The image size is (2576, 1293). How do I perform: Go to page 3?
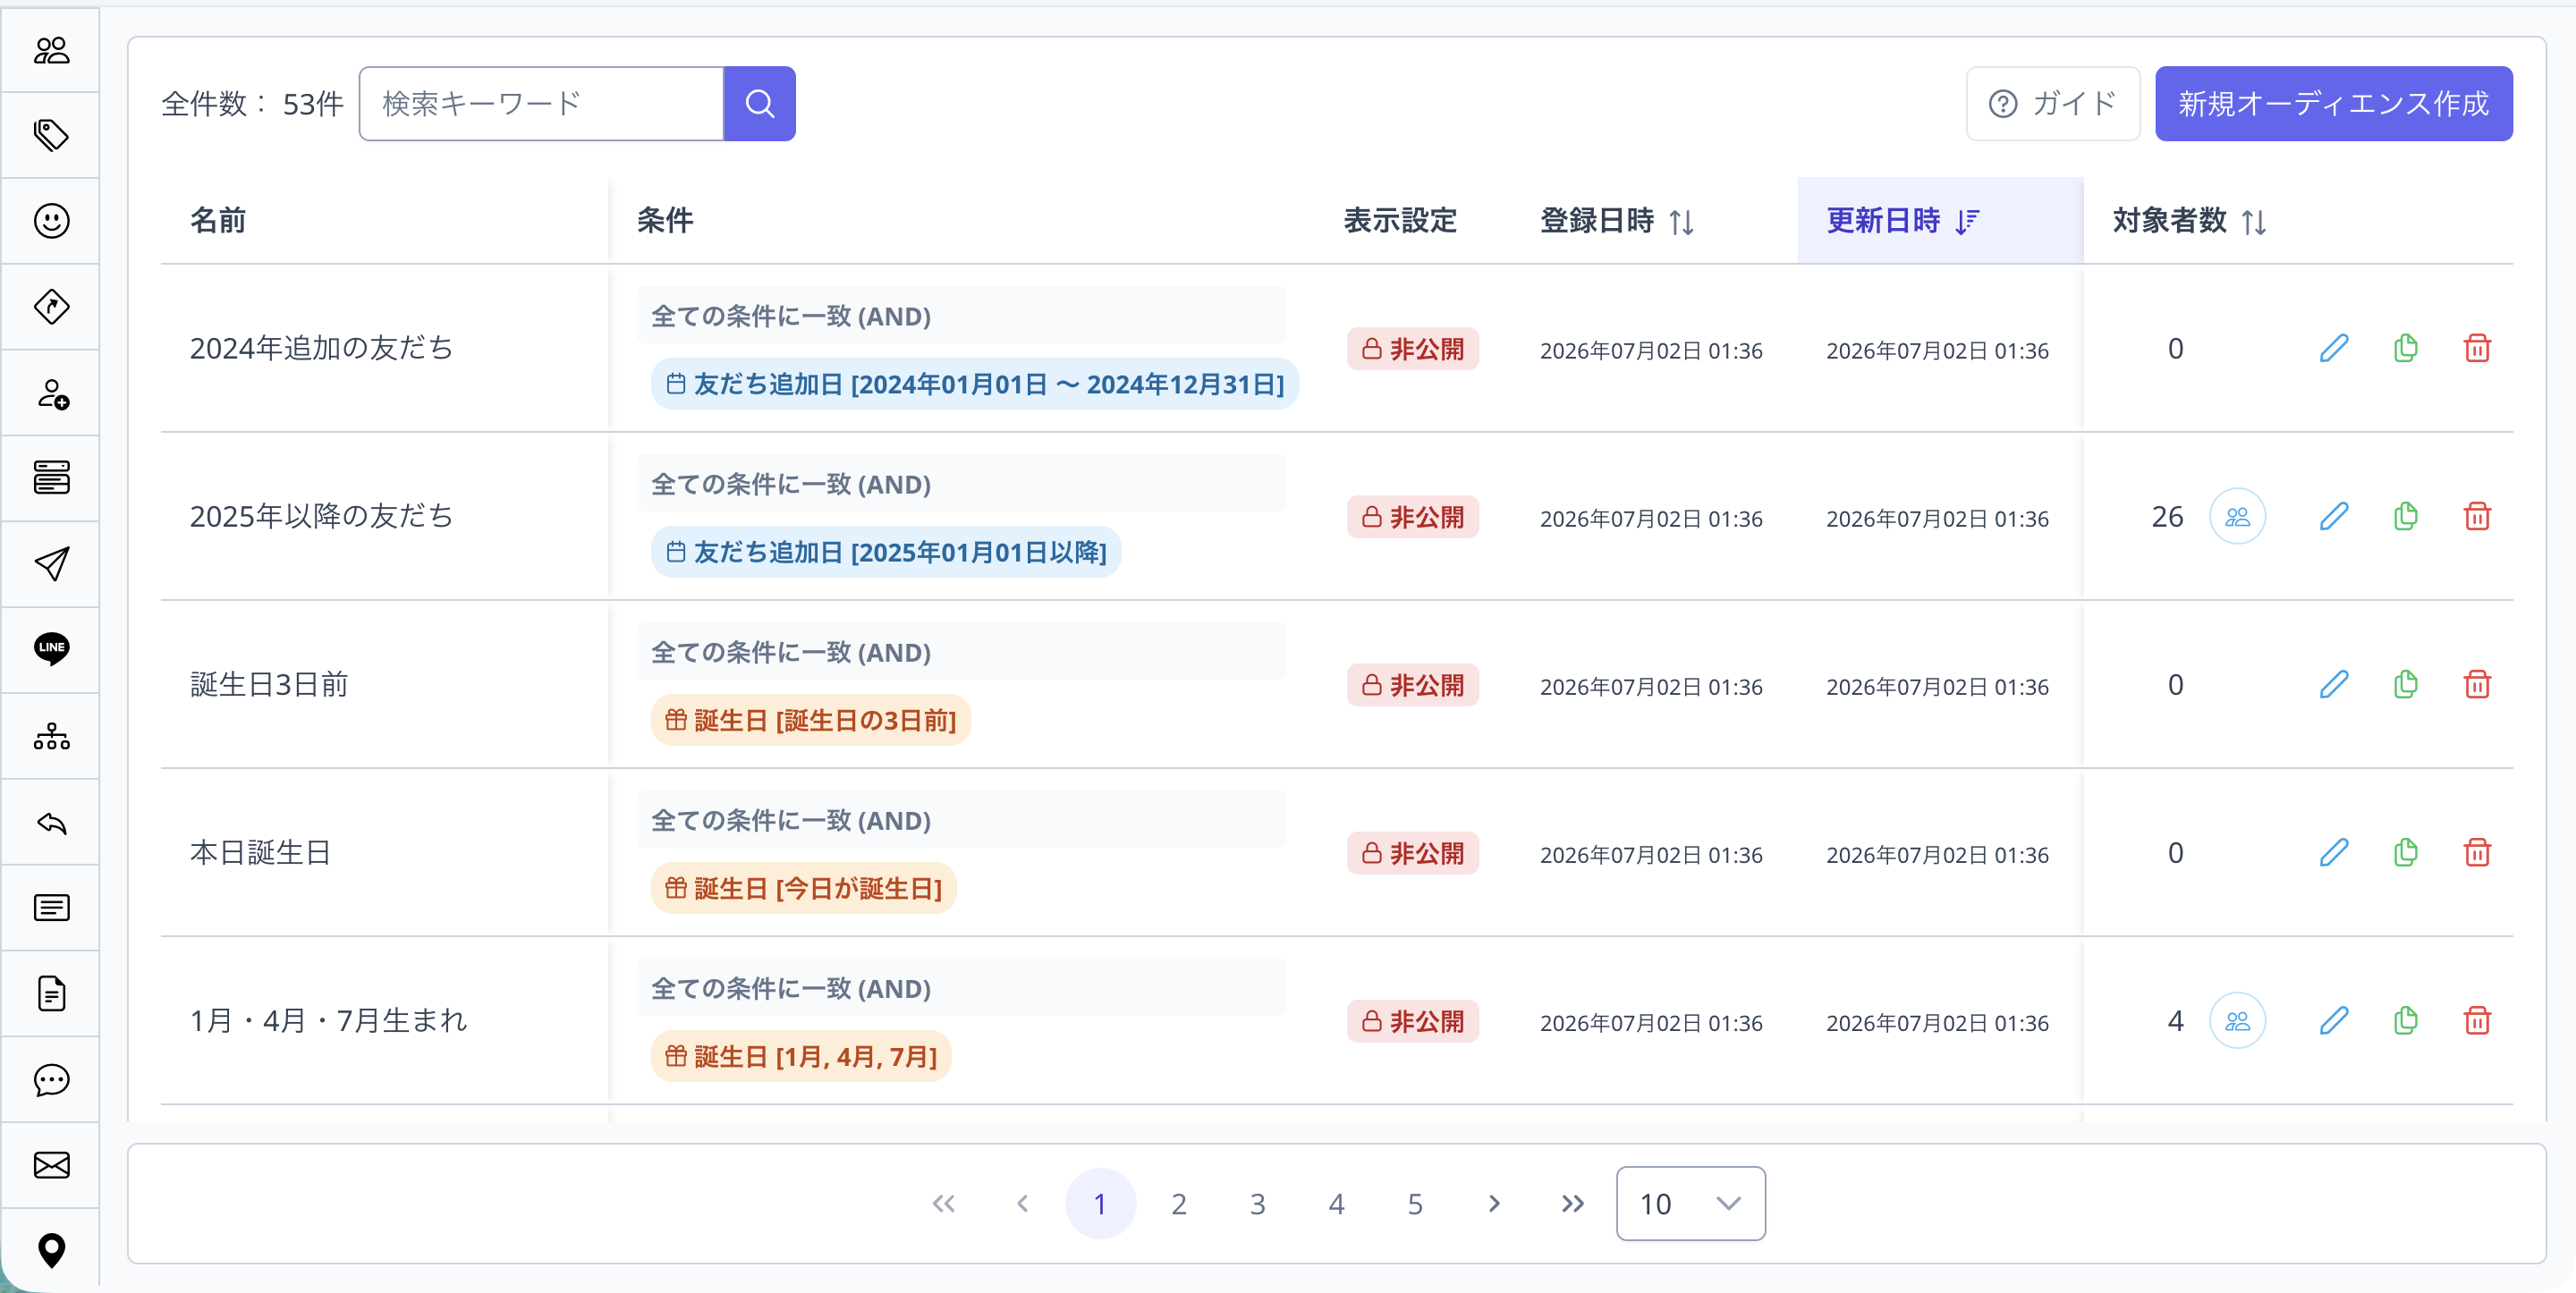[x=1257, y=1204]
